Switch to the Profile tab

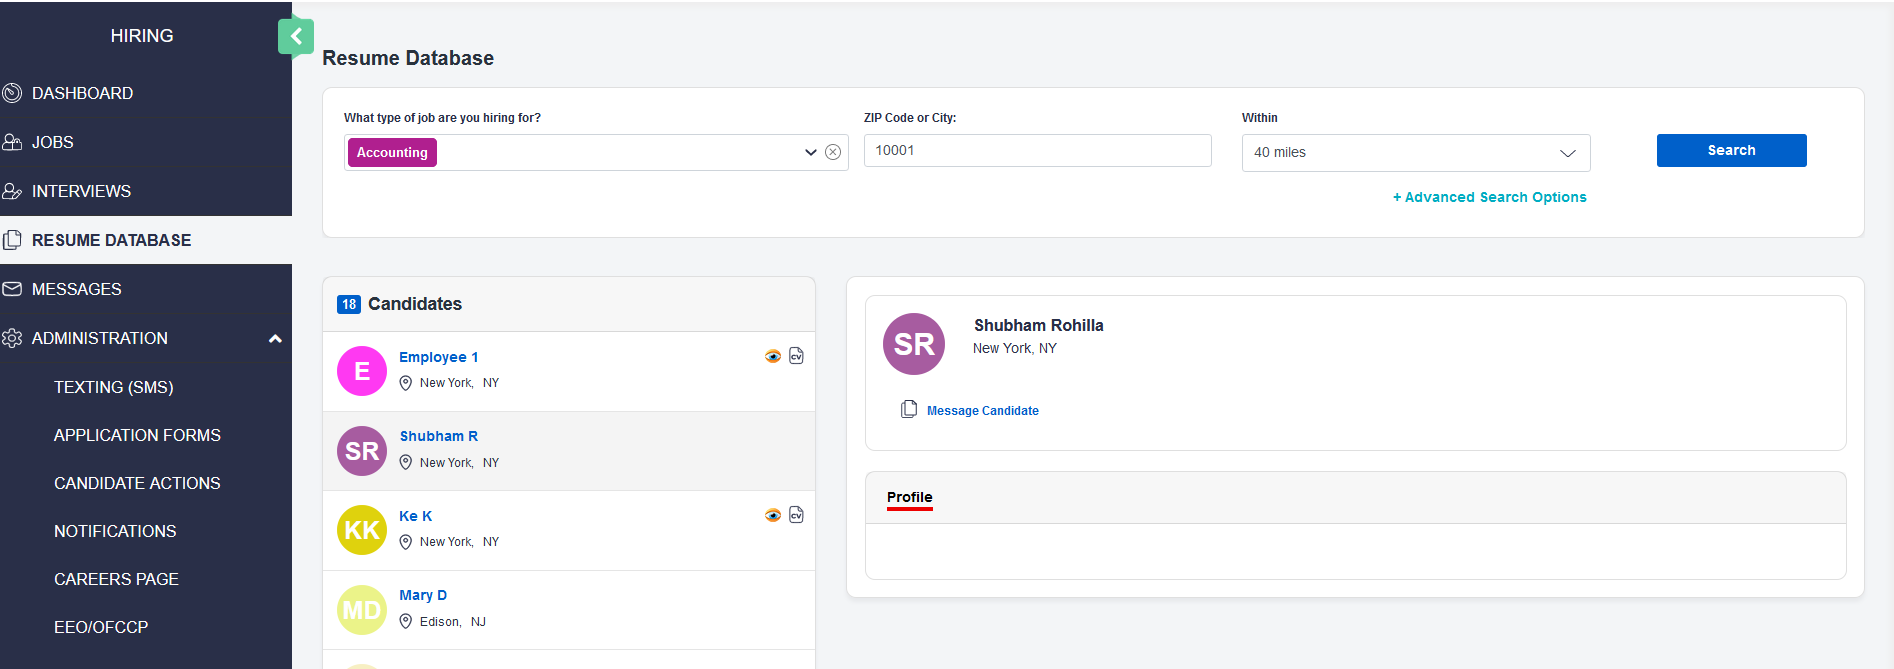click(909, 497)
